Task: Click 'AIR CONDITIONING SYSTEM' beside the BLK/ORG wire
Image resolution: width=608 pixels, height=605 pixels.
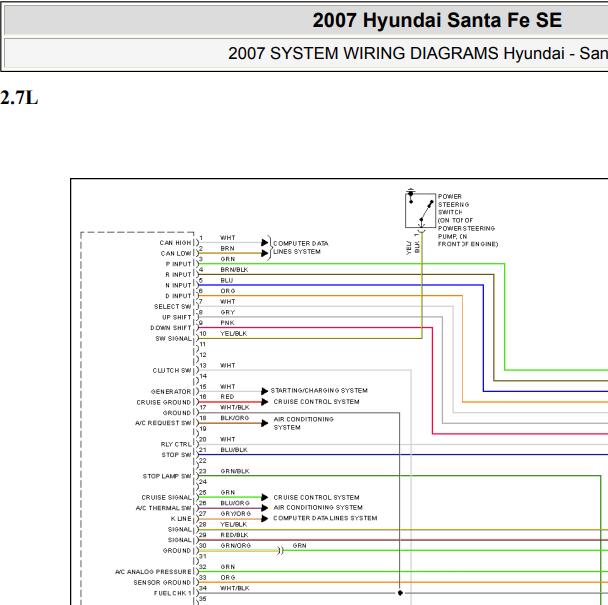Action: 304,424
